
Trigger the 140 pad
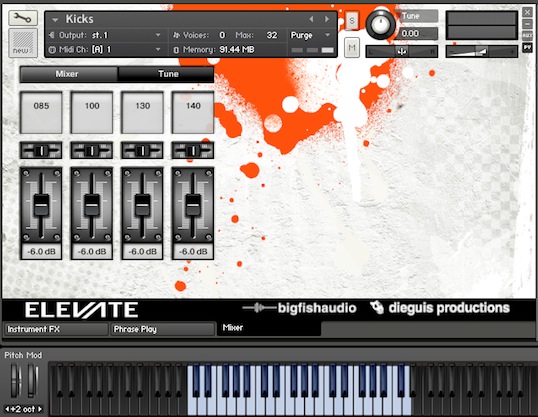(193, 112)
